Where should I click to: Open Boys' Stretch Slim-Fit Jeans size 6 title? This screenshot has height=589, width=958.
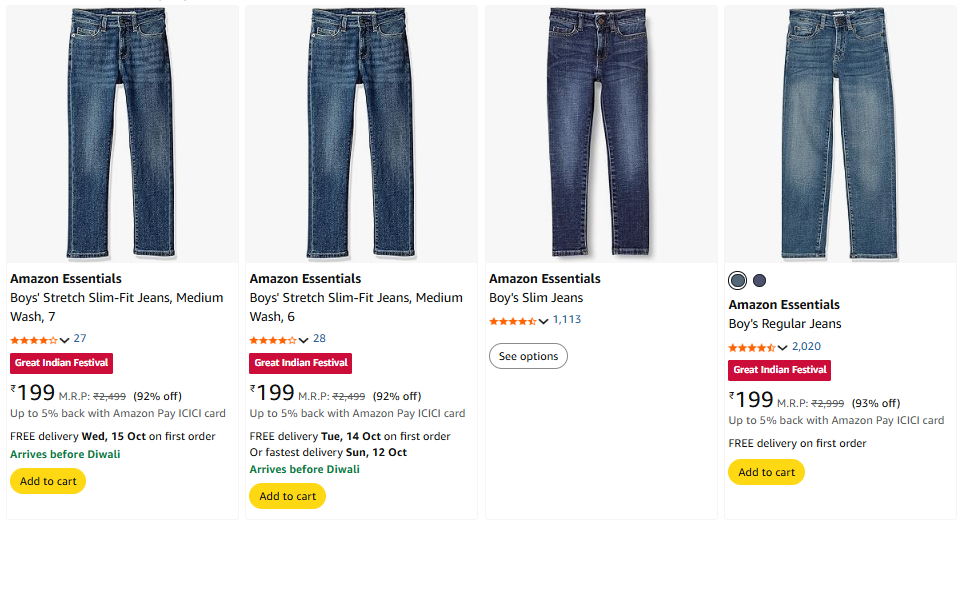[355, 306]
